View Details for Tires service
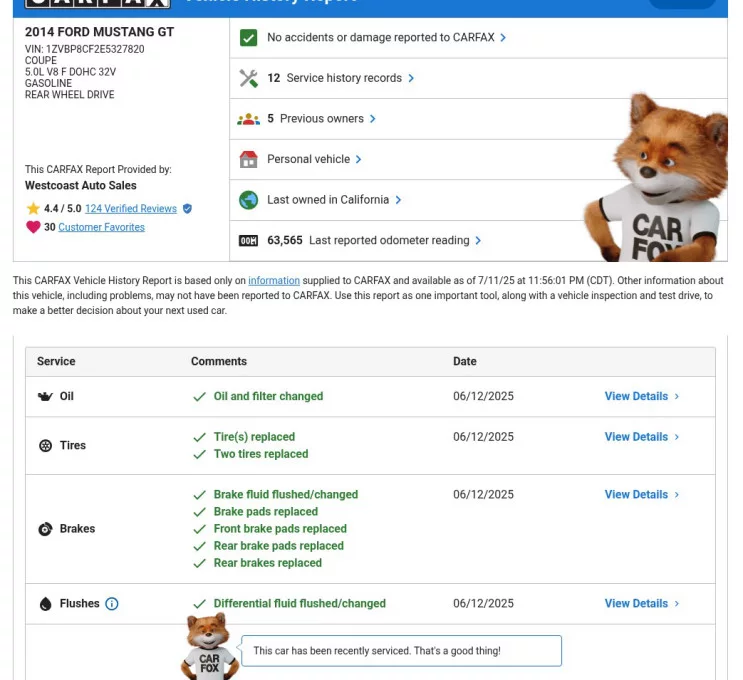The image size is (743, 680). tap(641, 437)
